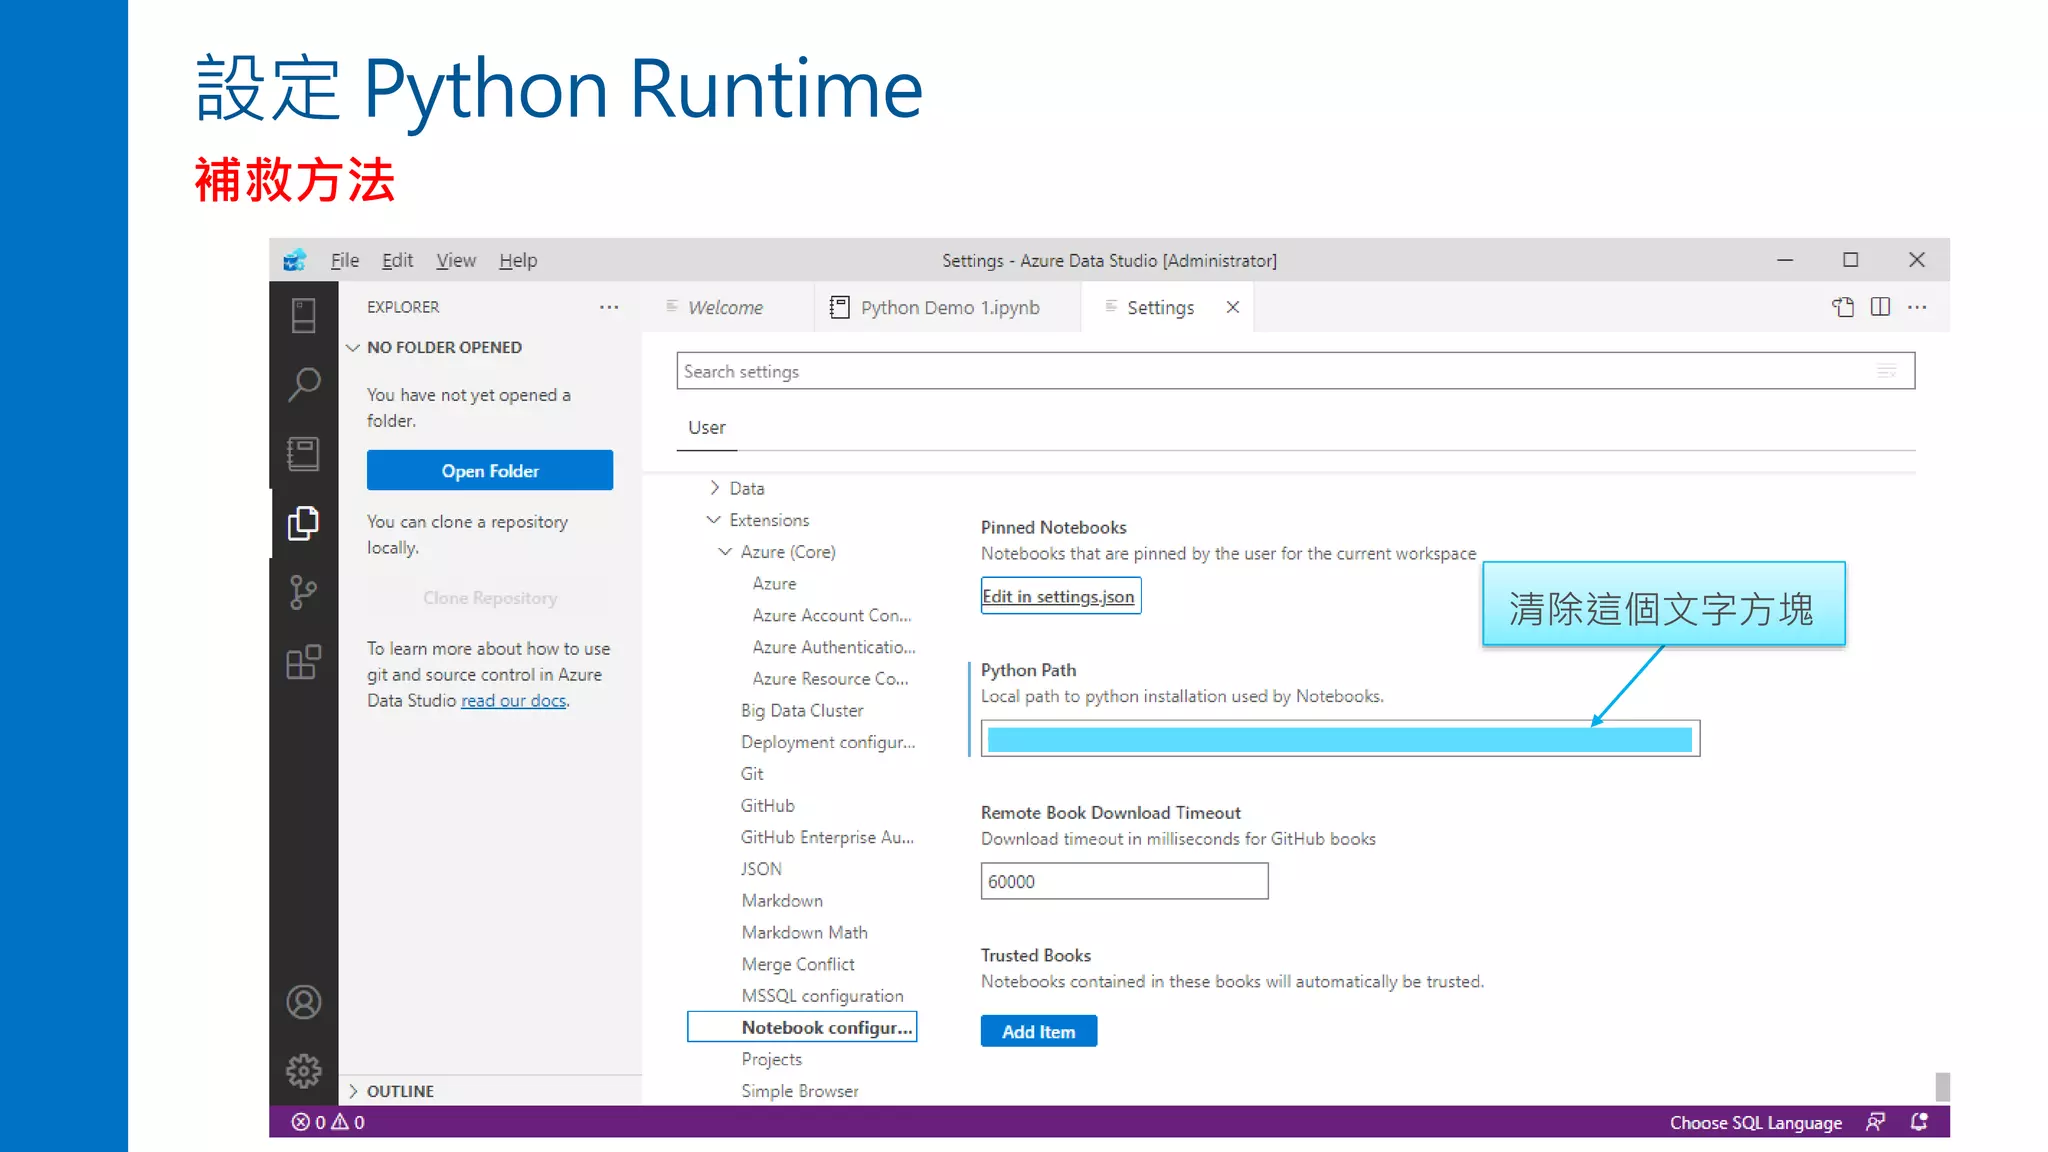Image resolution: width=2048 pixels, height=1152 pixels.
Task: Select GitHub settings item
Action: click(767, 806)
